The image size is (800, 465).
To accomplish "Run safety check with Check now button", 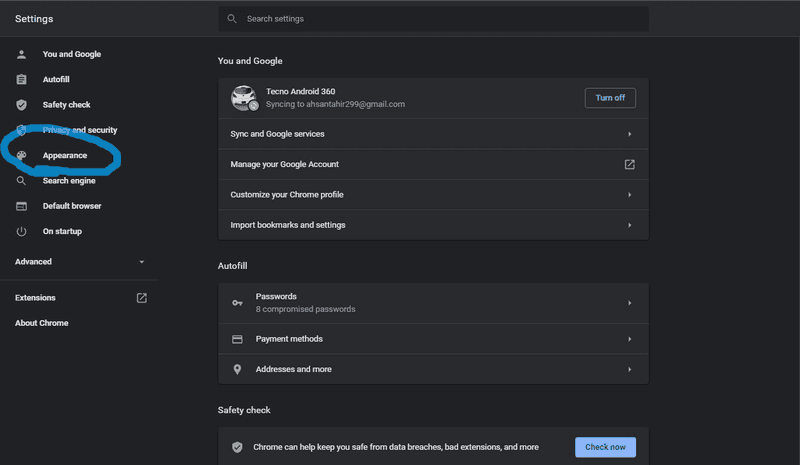I will (x=605, y=447).
